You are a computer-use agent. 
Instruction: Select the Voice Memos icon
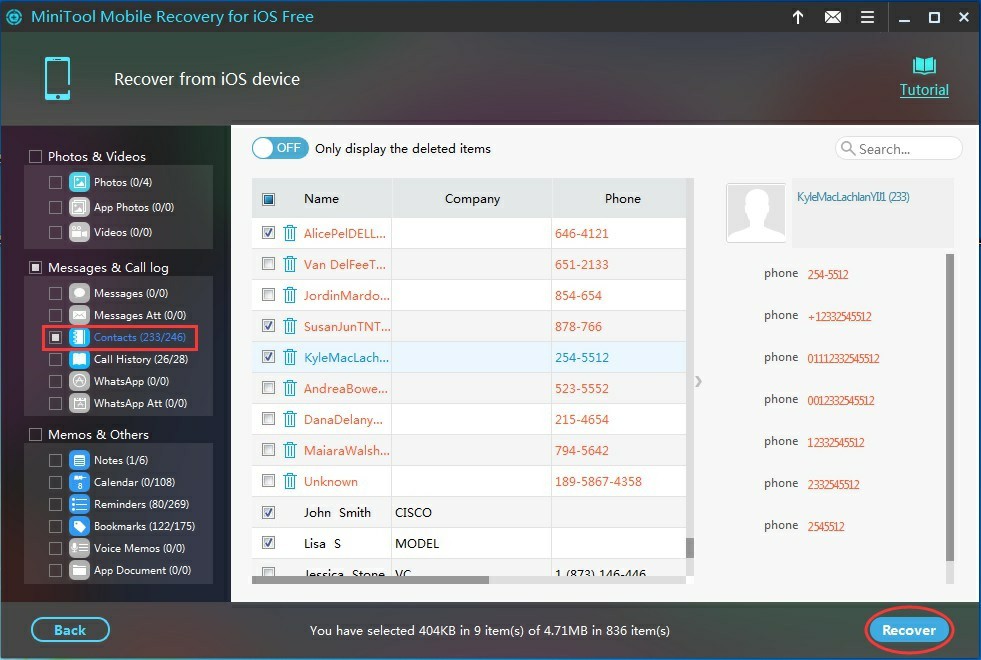pos(79,547)
